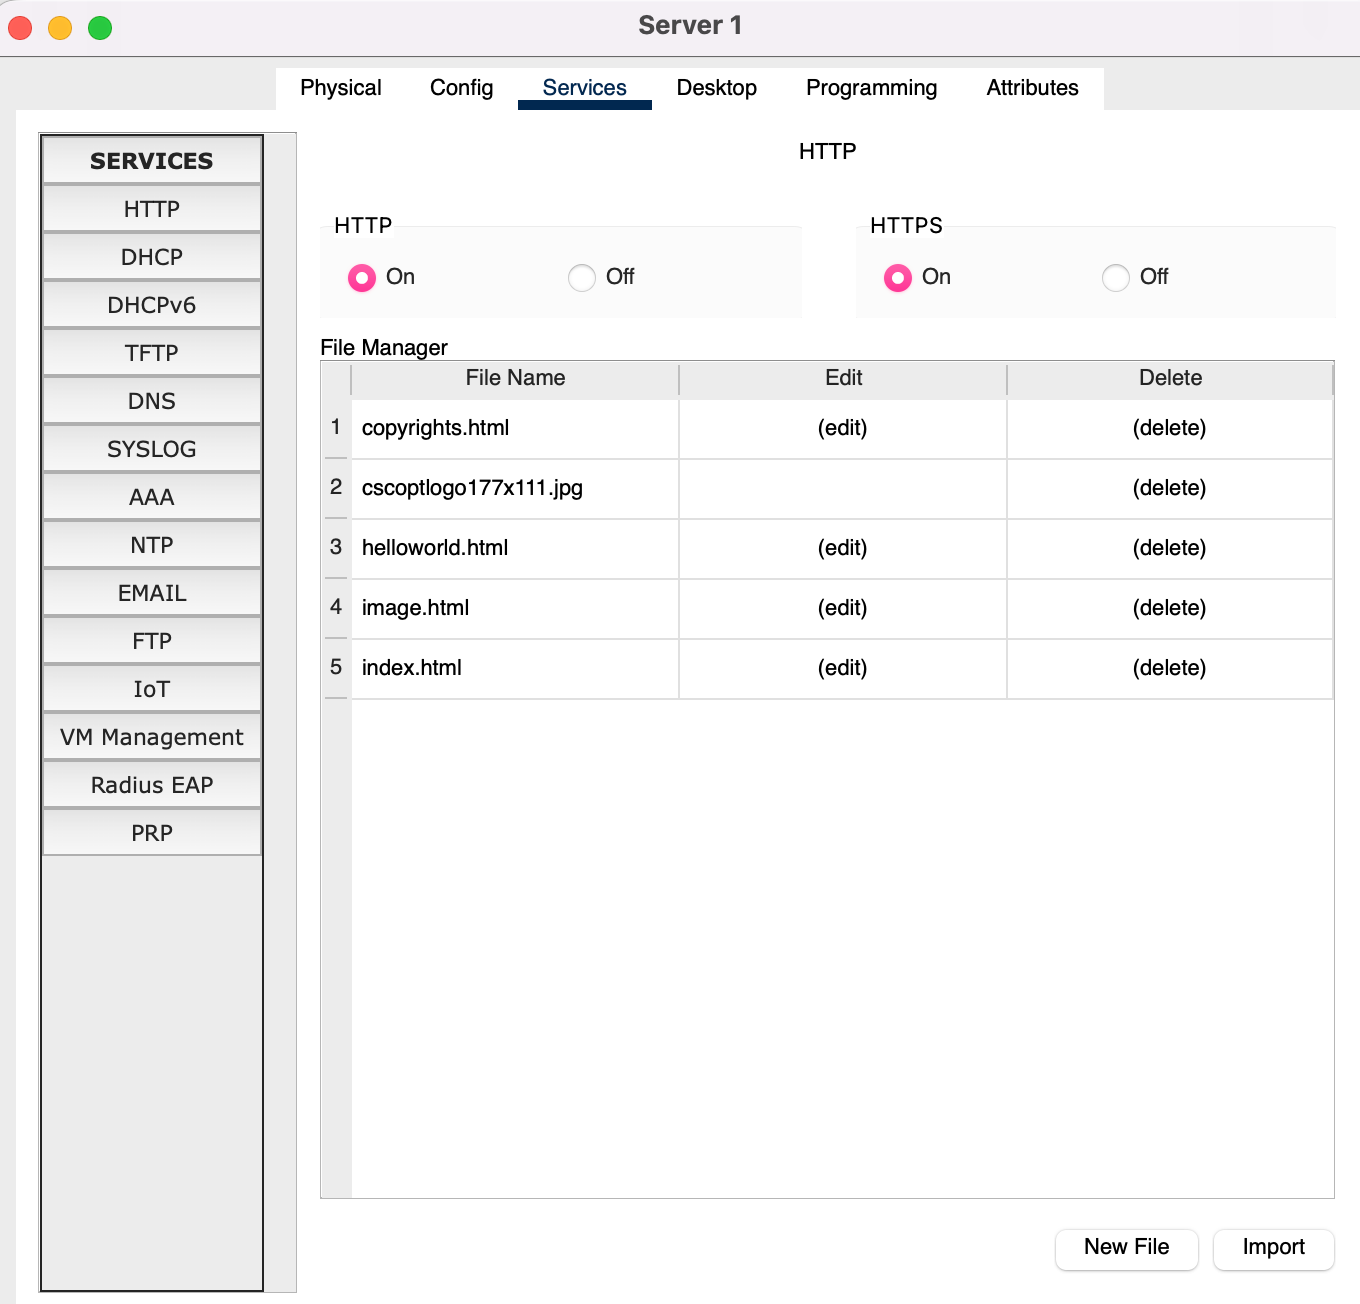Select the FTP service
Image resolution: width=1360 pixels, height=1304 pixels.
(x=152, y=641)
